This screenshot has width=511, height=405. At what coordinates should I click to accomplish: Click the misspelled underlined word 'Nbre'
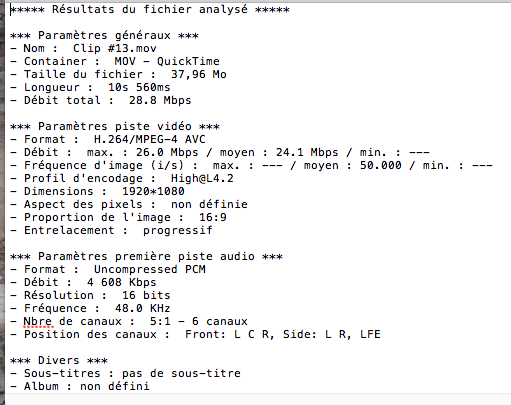38,321
